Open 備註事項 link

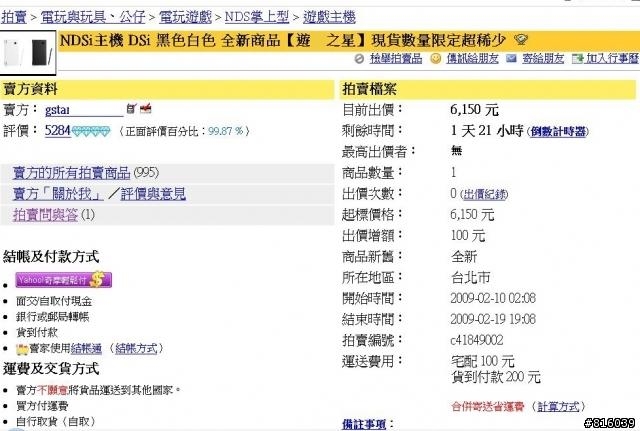pos(364,424)
